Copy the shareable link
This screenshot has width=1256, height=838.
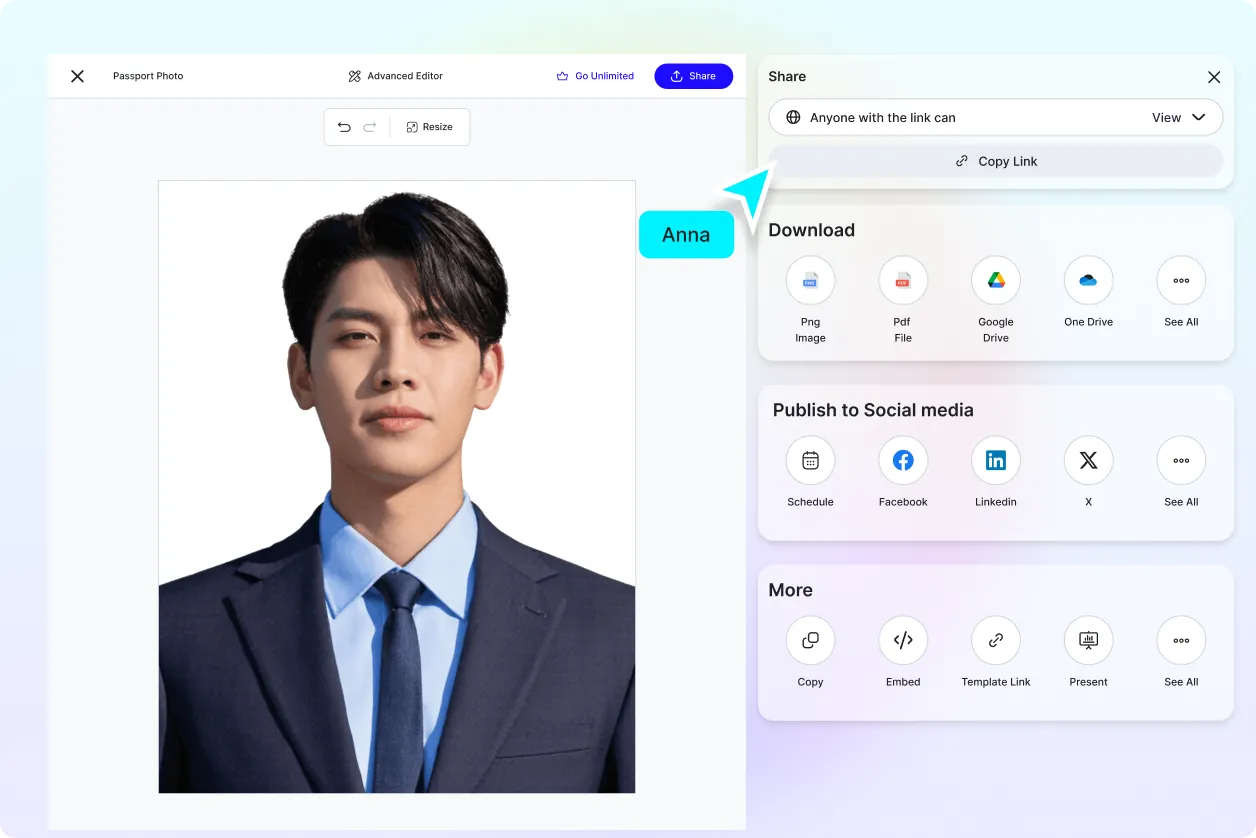(x=996, y=160)
